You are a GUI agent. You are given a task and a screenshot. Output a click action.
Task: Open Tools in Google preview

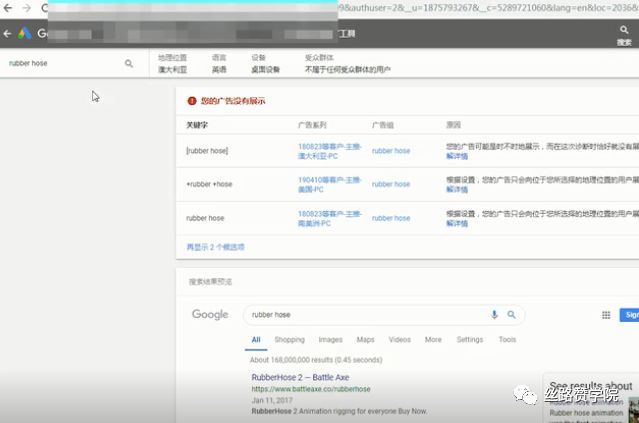(507, 339)
